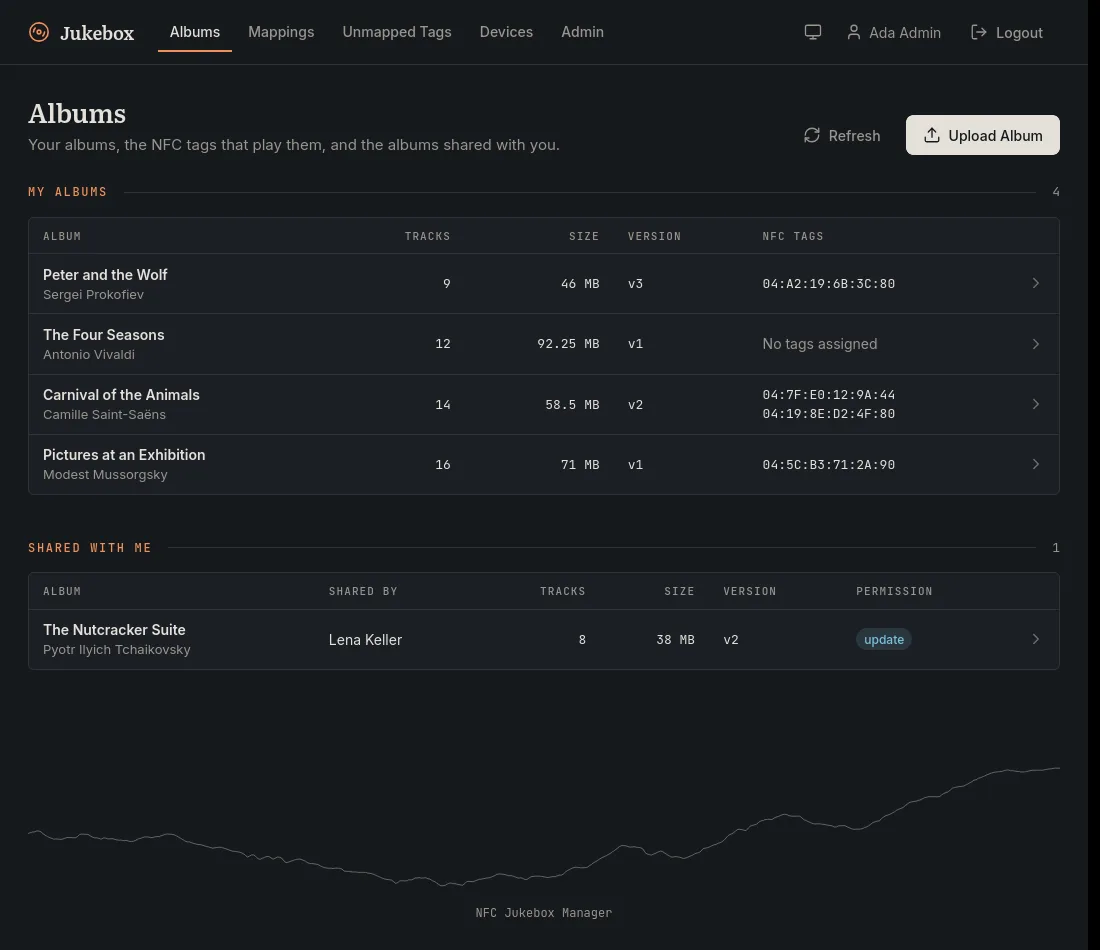Click artist name Pyotr Ilyich Tchaikovsky
Viewport: 1100px width, 950px height.
pyautogui.click(x=116, y=650)
